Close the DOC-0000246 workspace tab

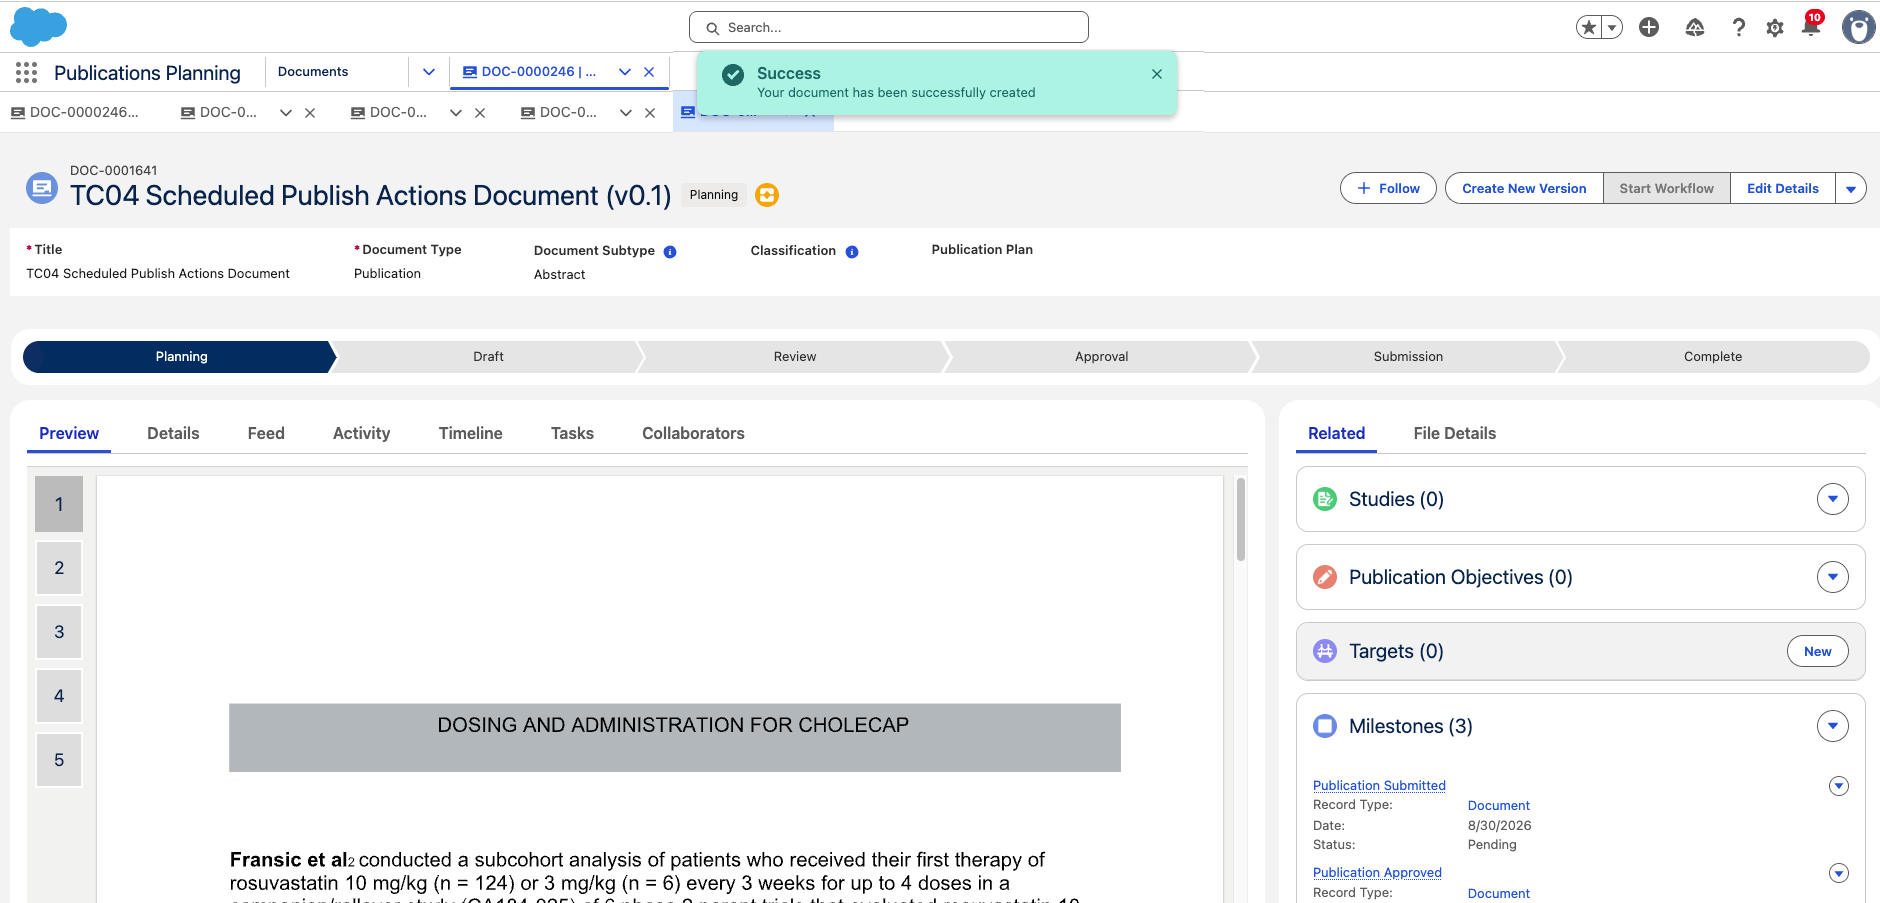[x=649, y=72]
